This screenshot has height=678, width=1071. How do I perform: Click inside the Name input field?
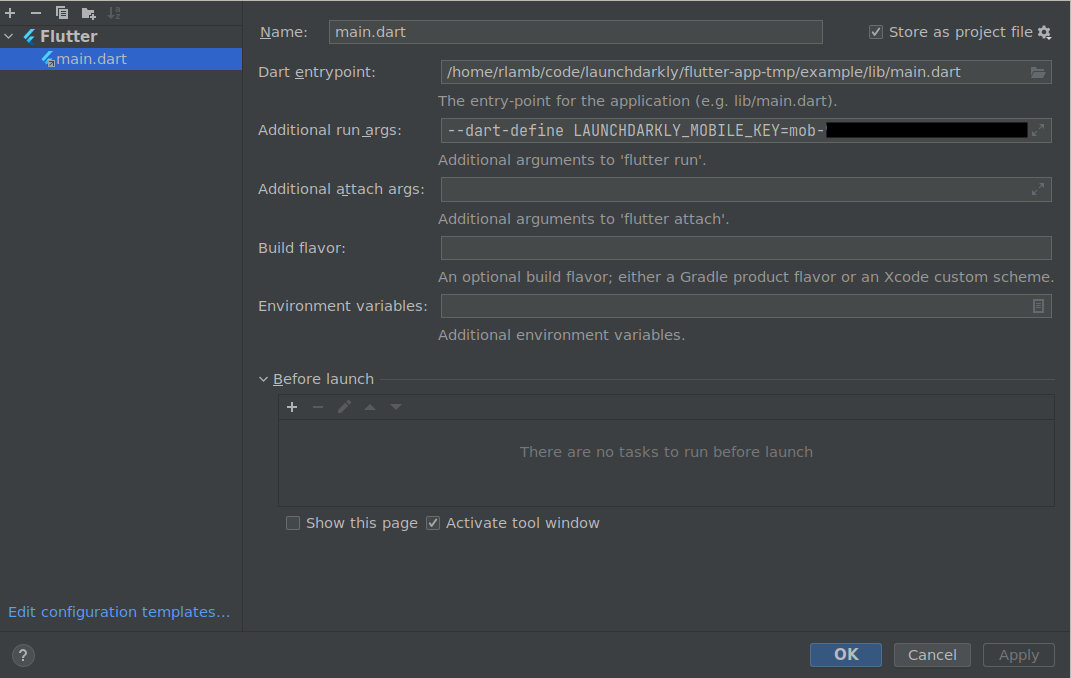click(x=575, y=31)
